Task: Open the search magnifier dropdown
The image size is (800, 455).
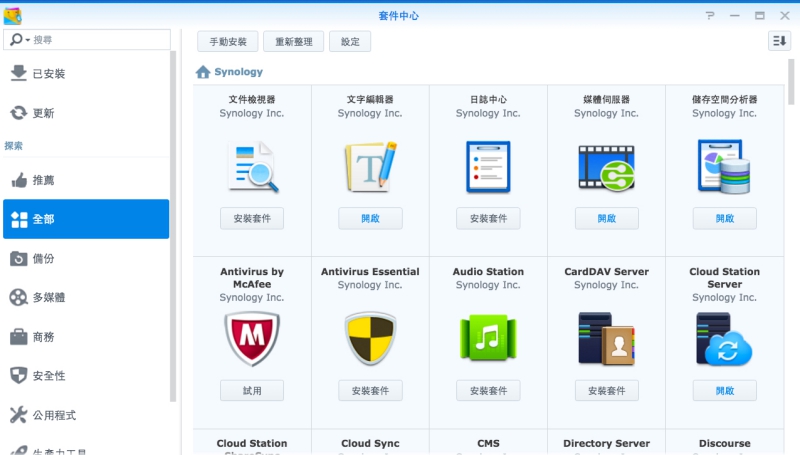Action: 19,39
